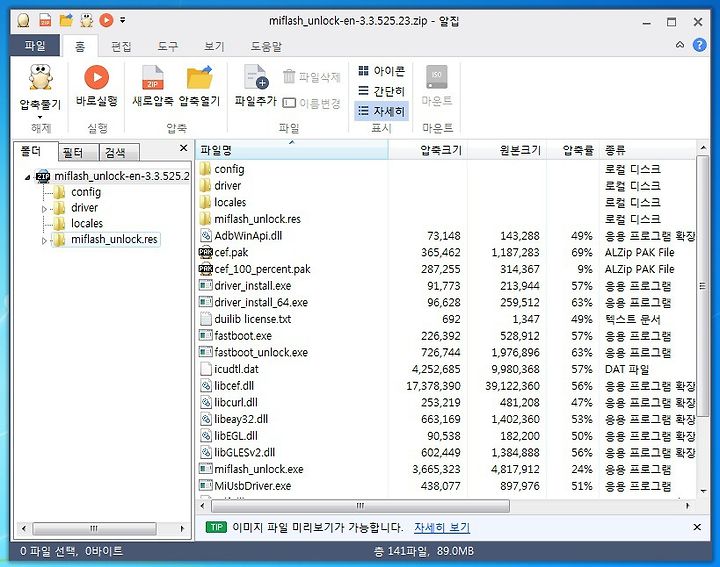Select the MiUsbDriver.exe file
This screenshot has width=720, height=567.
pyautogui.click(x=253, y=486)
